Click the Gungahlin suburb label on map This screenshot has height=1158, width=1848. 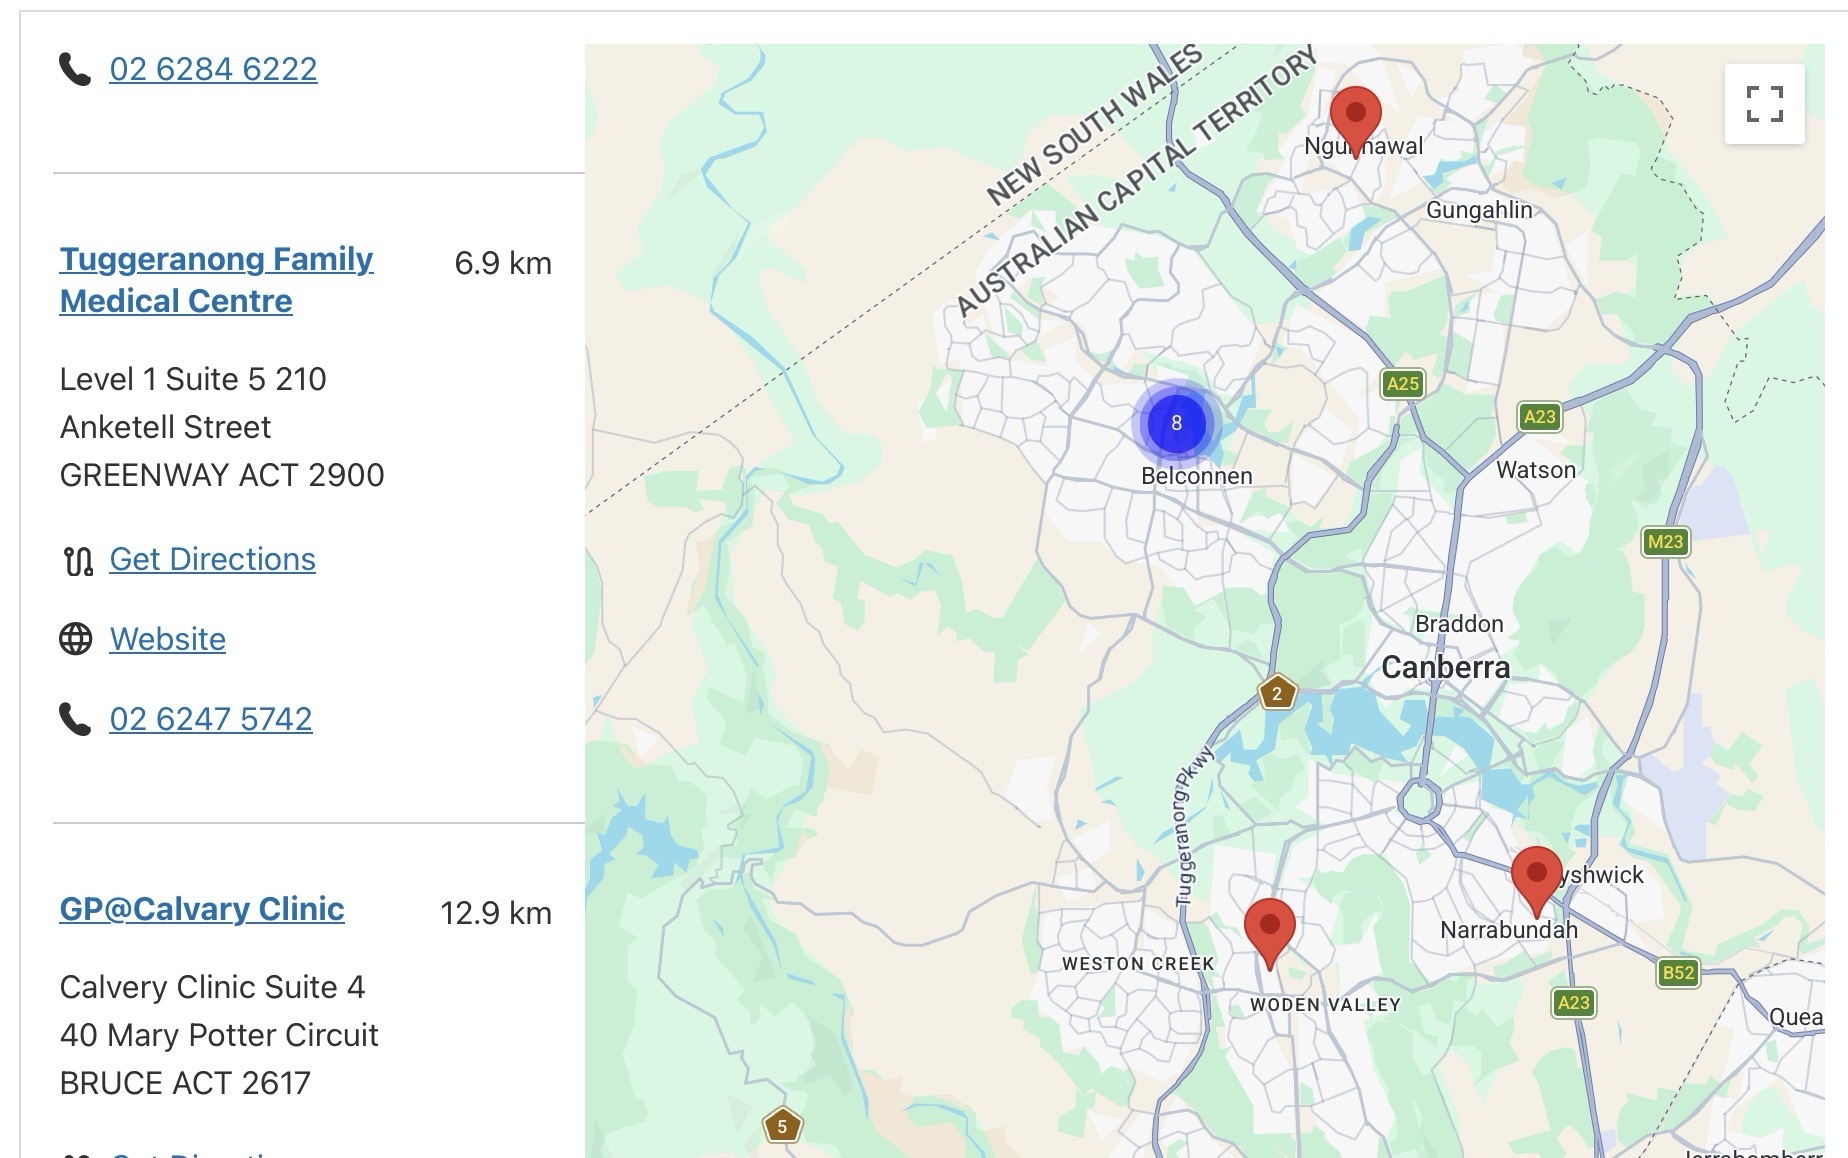pos(1478,210)
